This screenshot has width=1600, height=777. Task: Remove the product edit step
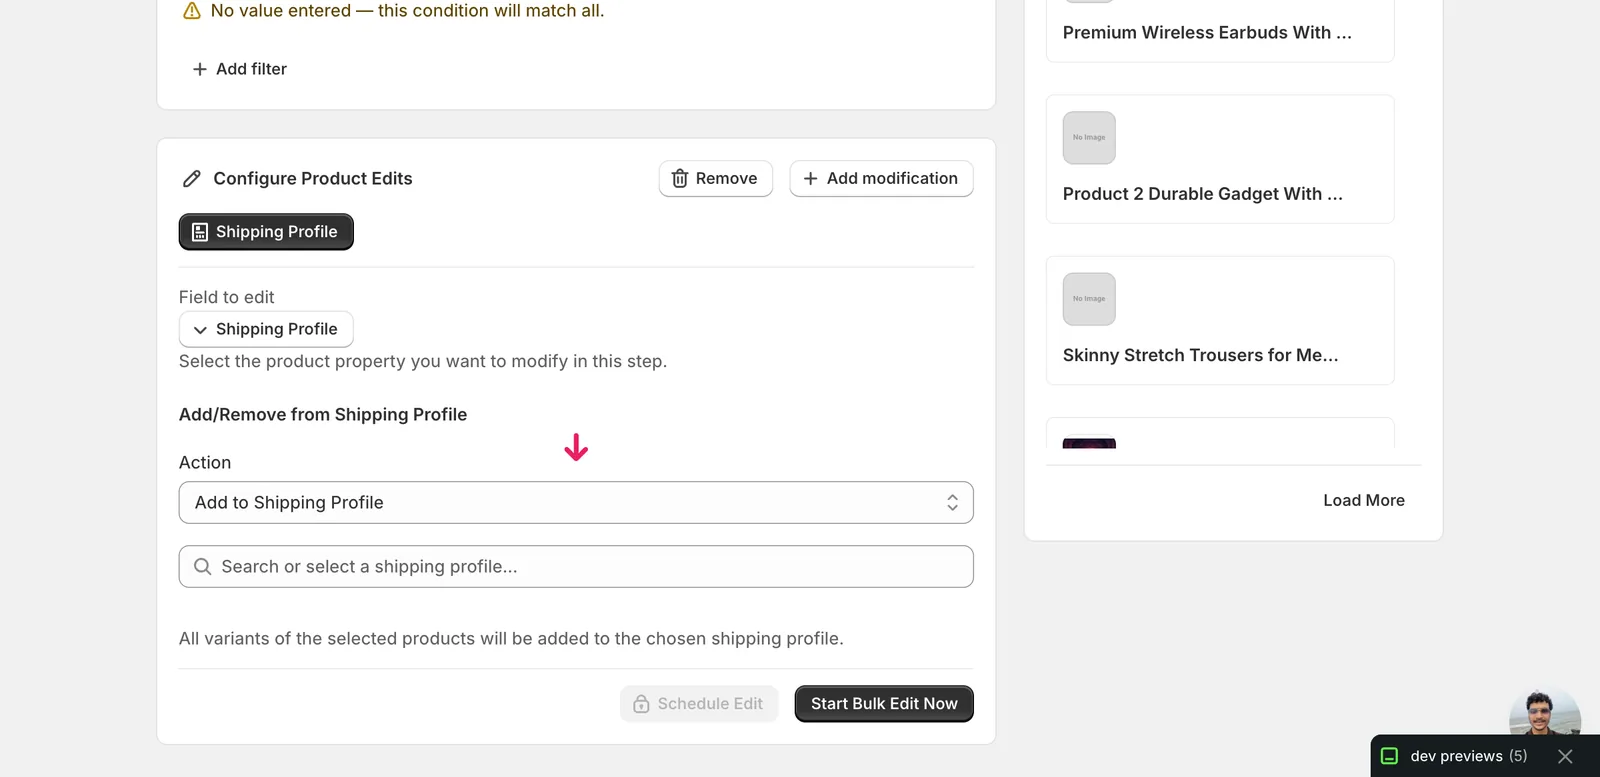coord(716,179)
